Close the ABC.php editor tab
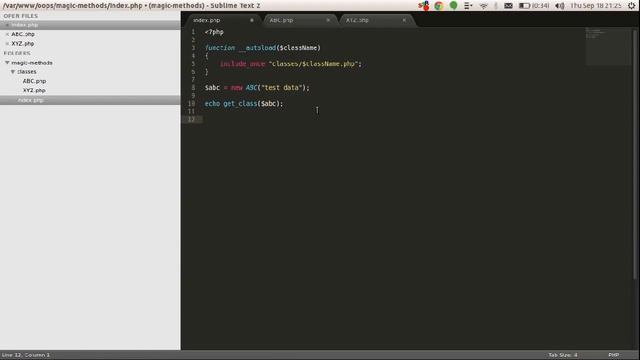Screen dimensions: 640x360 tap(328, 20)
